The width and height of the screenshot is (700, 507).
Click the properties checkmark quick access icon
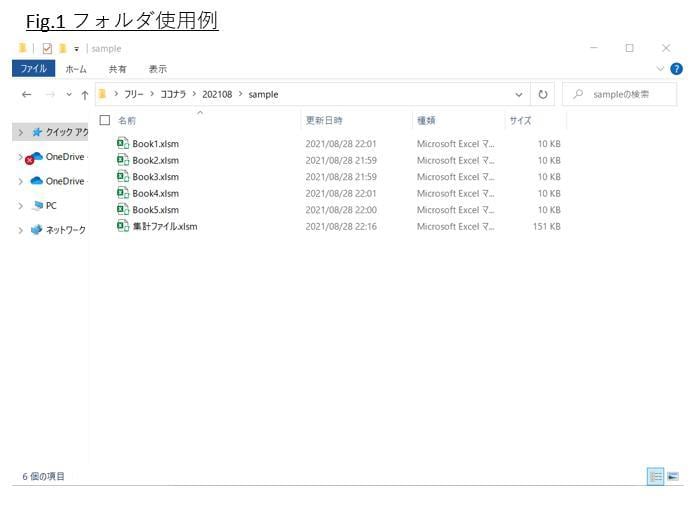point(47,48)
